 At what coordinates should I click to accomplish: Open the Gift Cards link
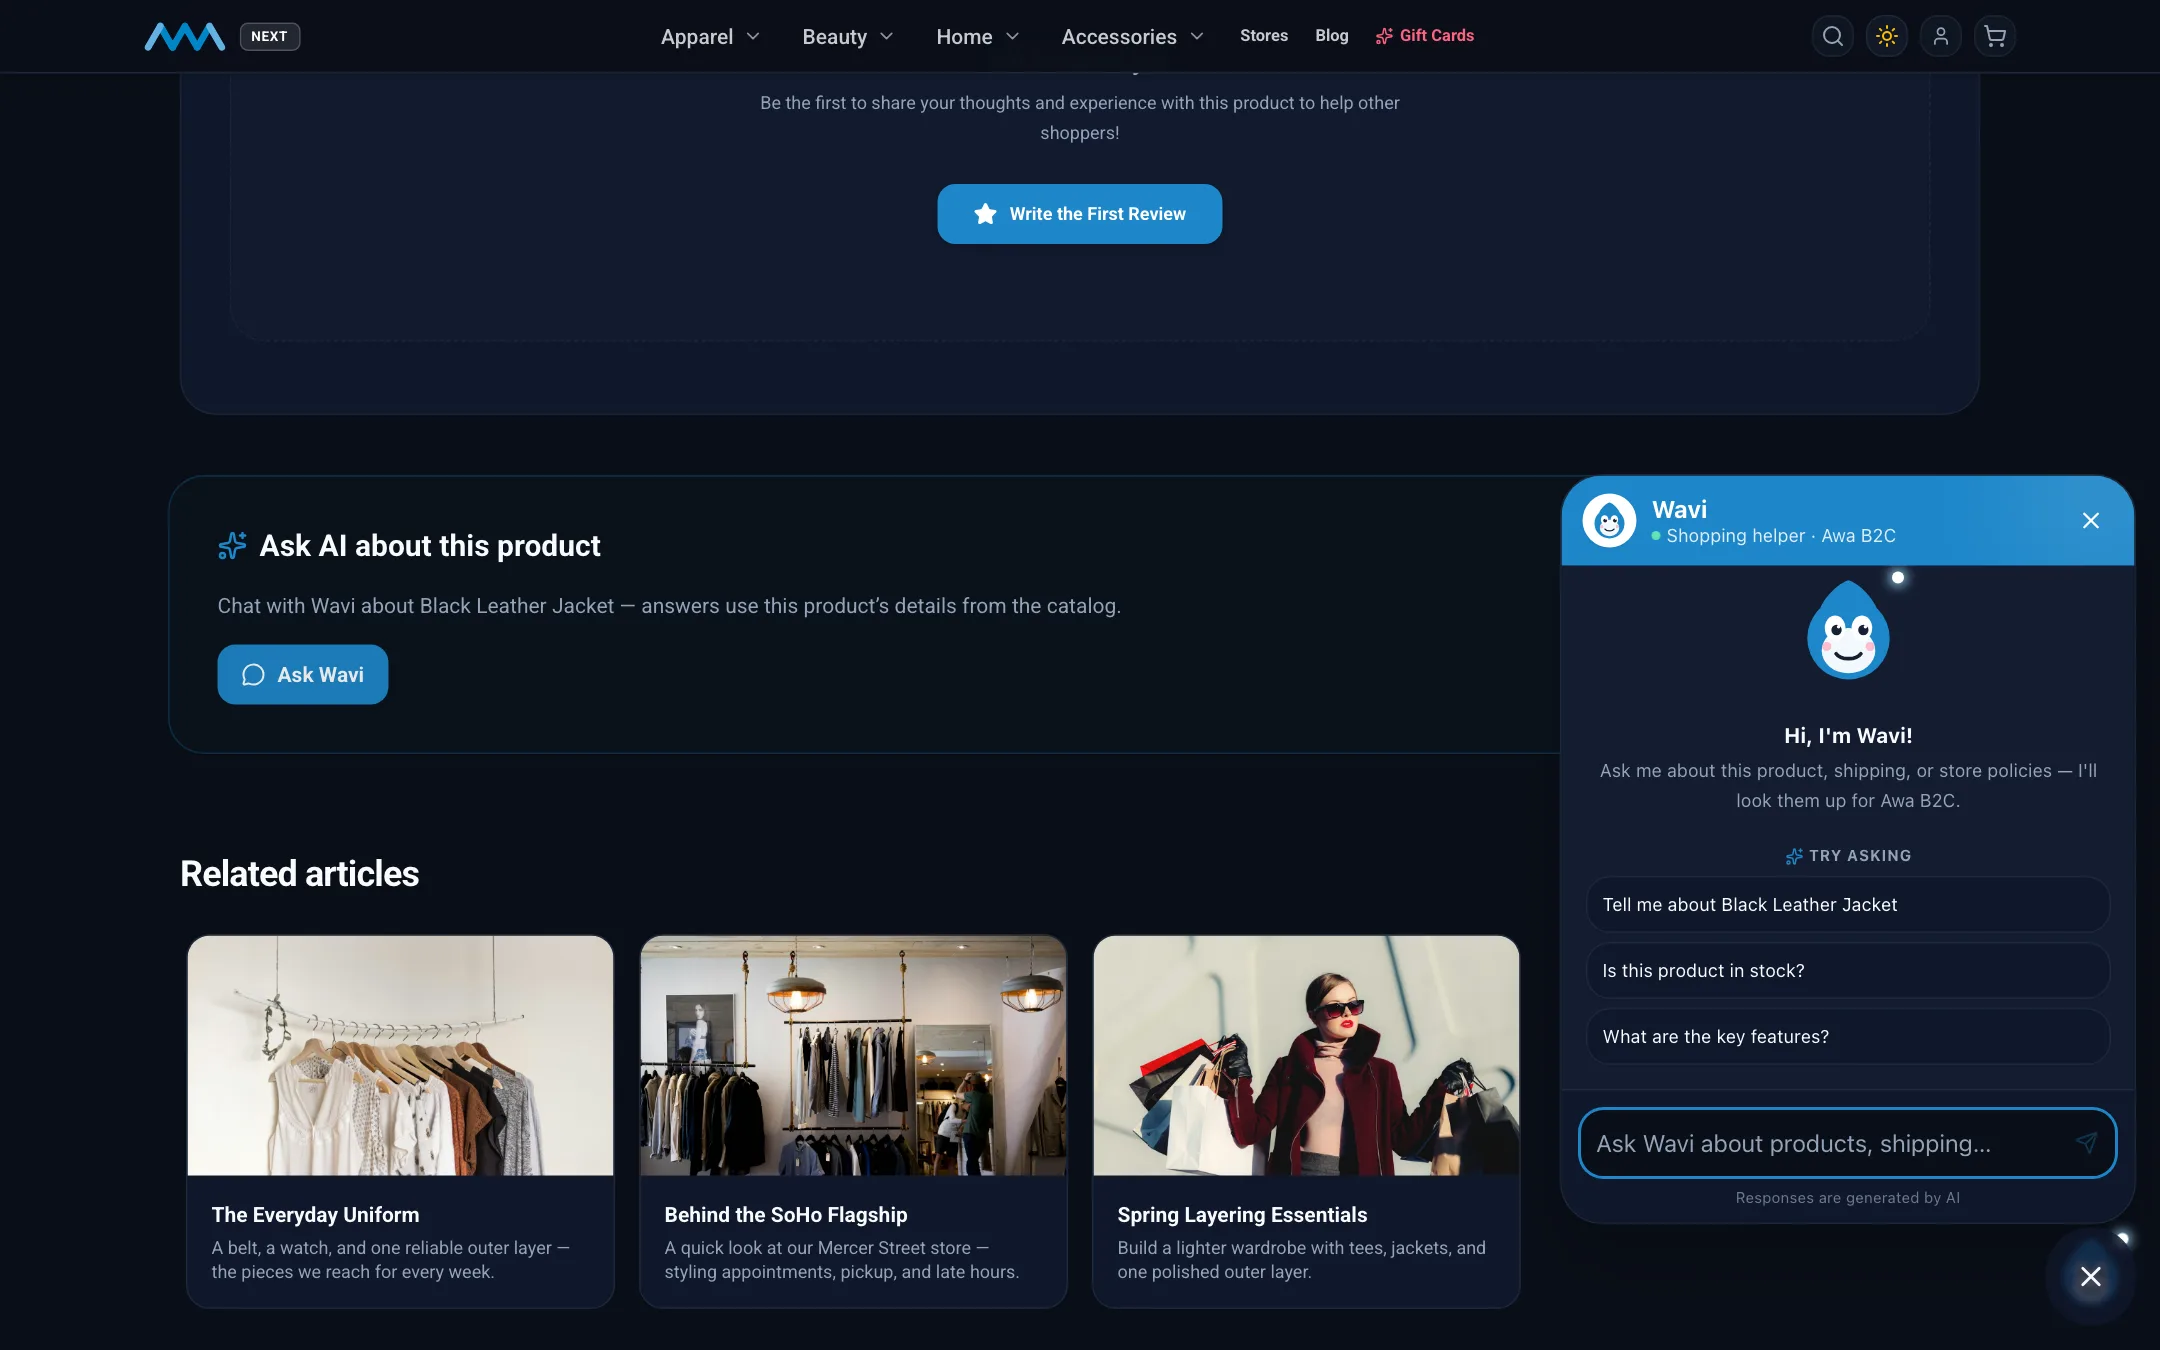1424,36
